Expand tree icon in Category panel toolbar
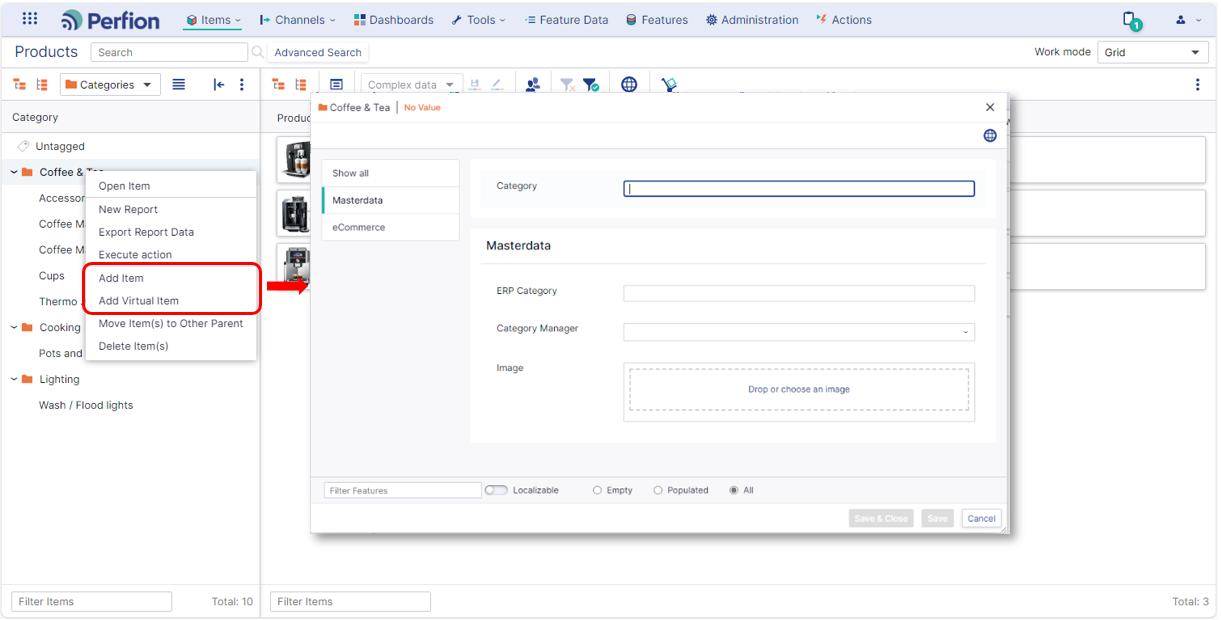Screen dimensions: 1221x620 [x=20, y=85]
